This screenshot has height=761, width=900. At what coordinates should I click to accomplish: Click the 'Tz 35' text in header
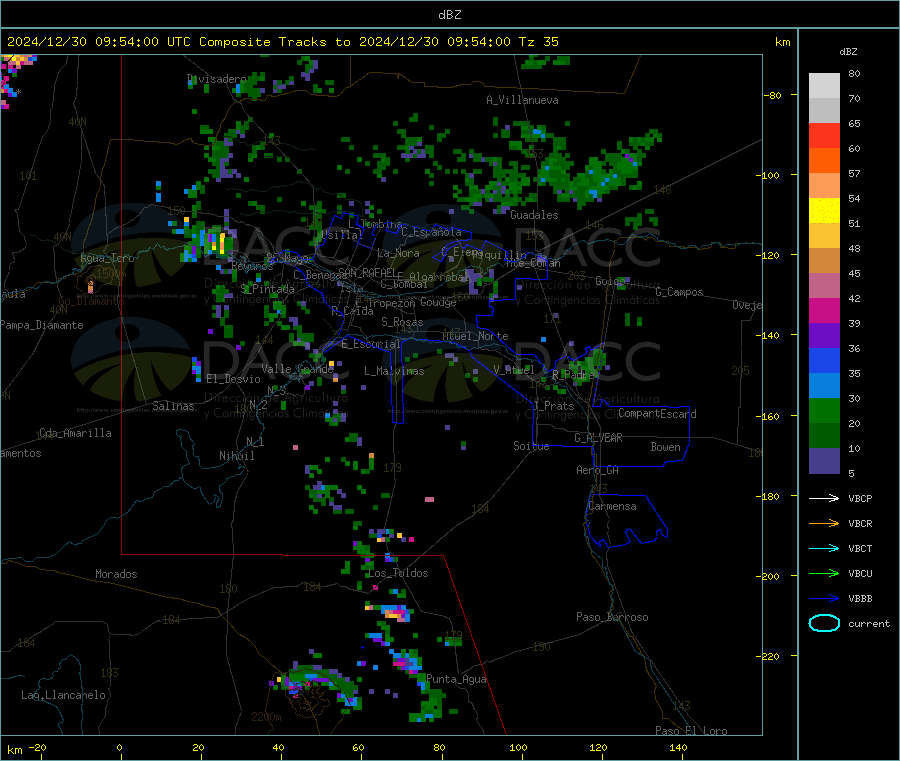click(538, 42)
